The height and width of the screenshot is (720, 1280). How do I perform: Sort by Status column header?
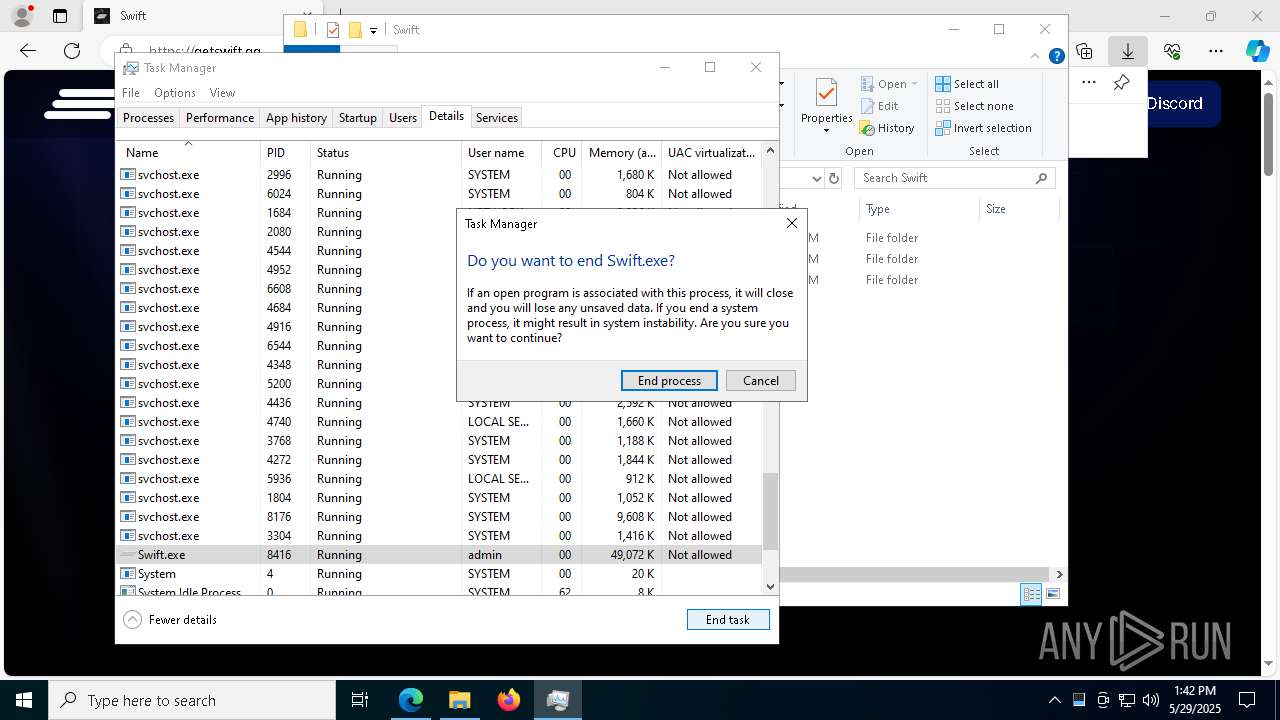[386, 152]
